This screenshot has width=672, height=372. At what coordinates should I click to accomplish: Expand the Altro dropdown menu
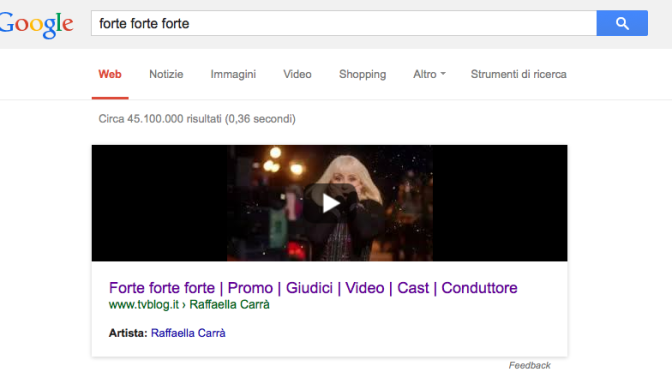coord(429,74)
